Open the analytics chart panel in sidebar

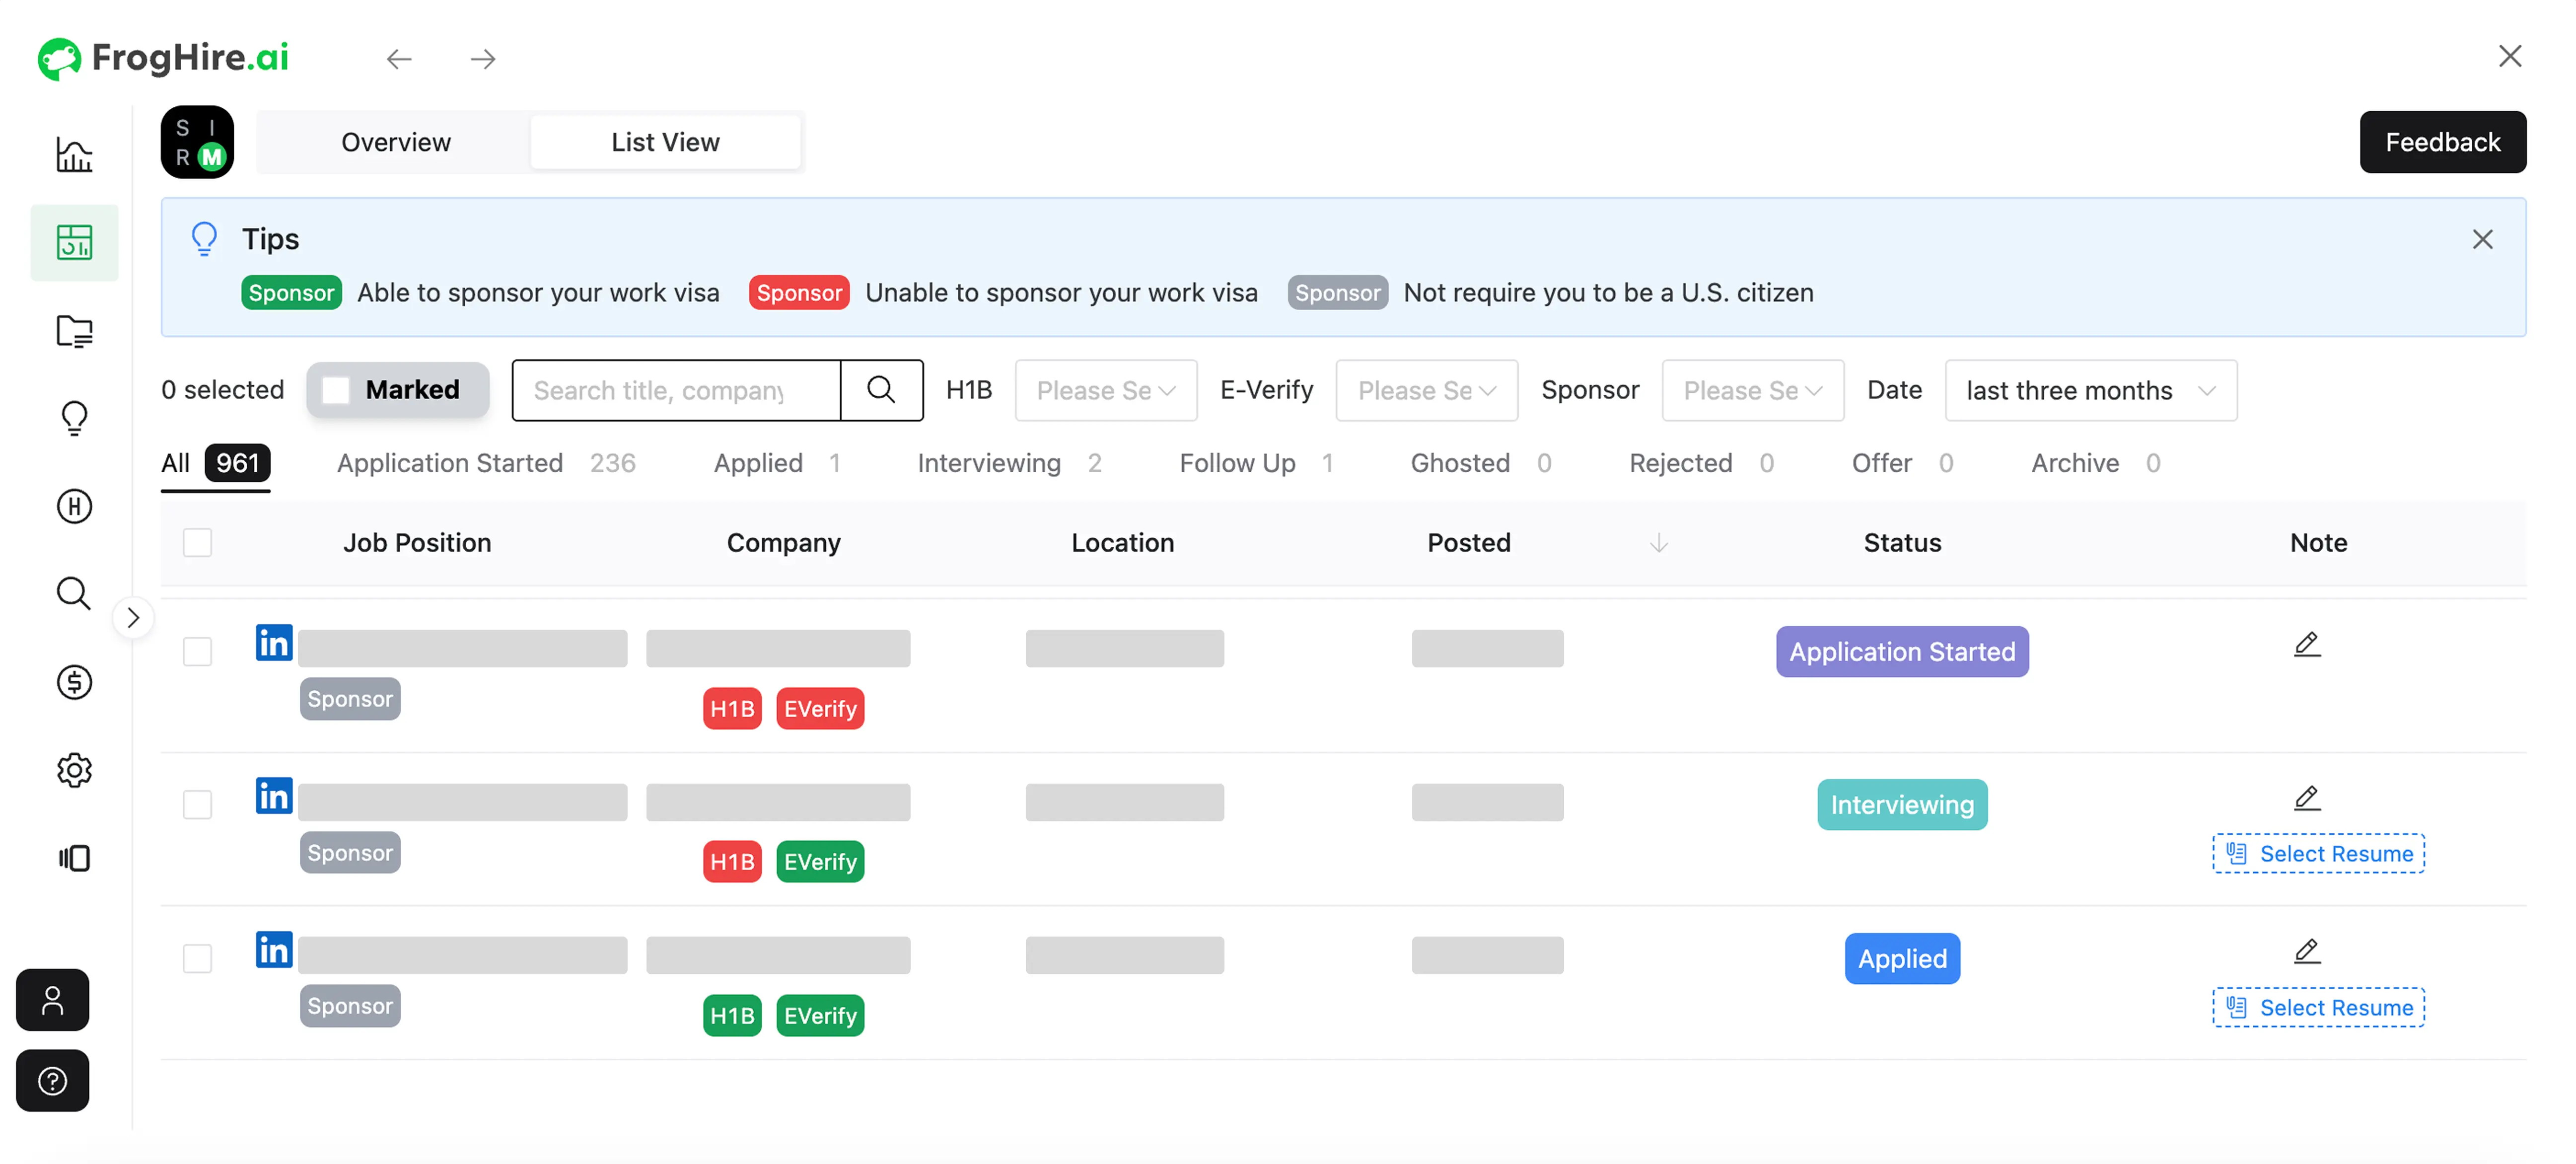point(74,155)
